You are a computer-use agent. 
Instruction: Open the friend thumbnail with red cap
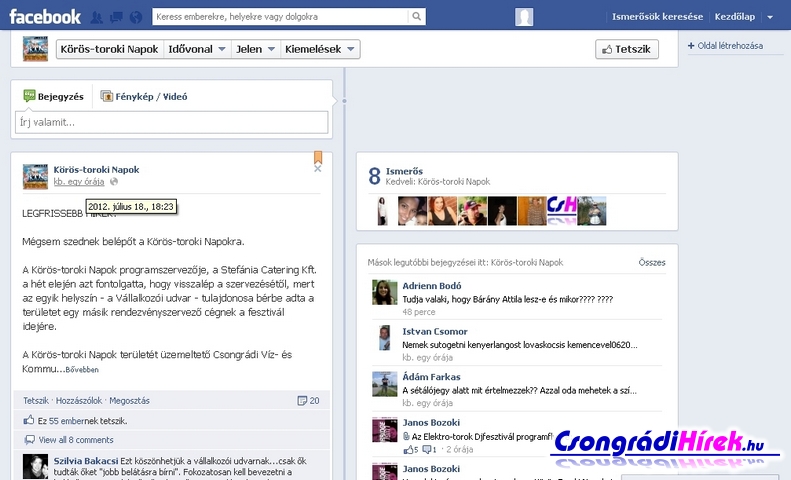point(472,210)
